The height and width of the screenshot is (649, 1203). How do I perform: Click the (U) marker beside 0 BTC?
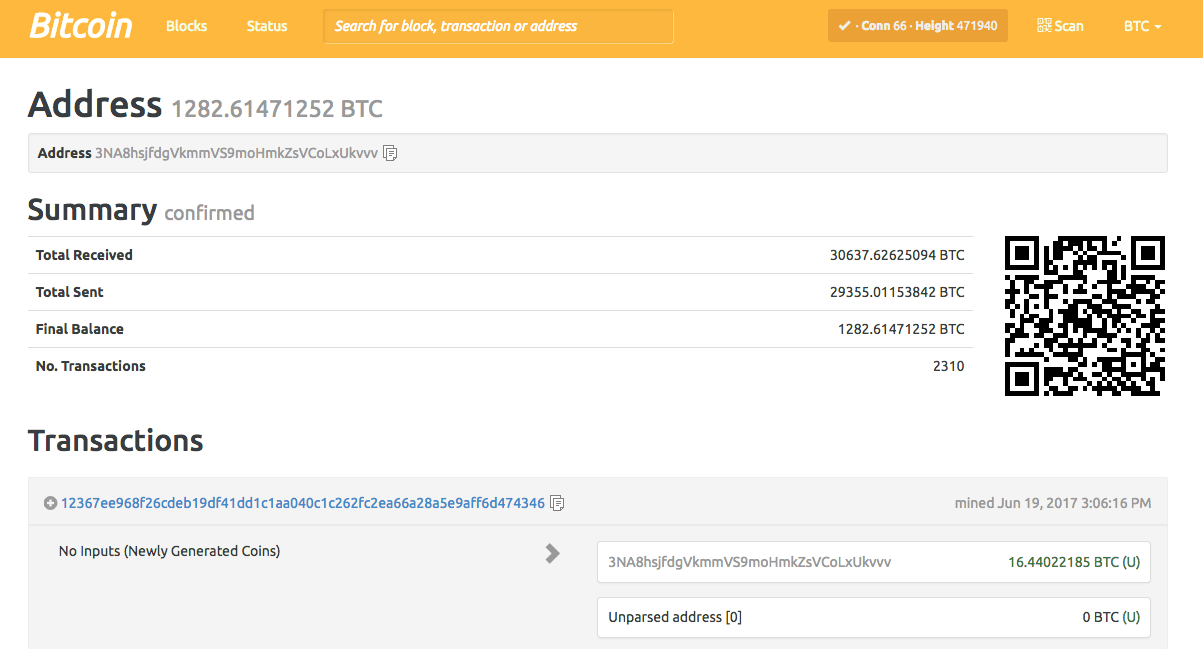click(1131, 617)
